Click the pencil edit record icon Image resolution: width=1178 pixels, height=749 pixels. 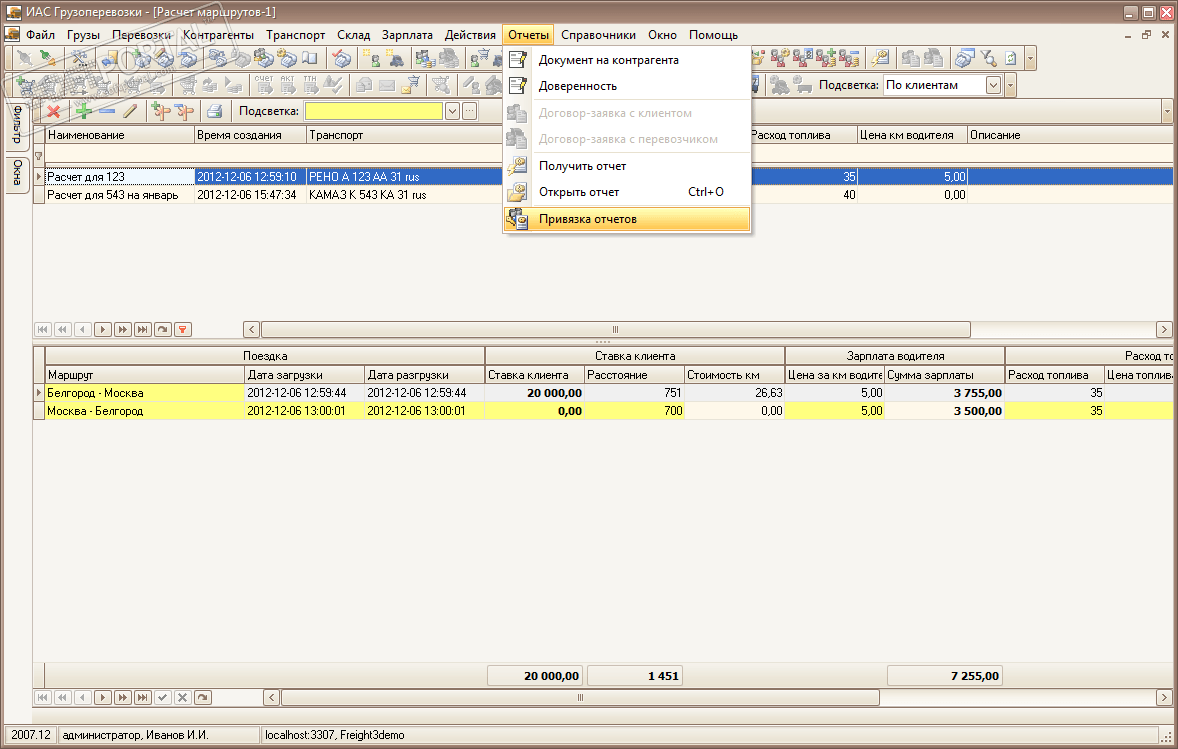click(129, 111)
